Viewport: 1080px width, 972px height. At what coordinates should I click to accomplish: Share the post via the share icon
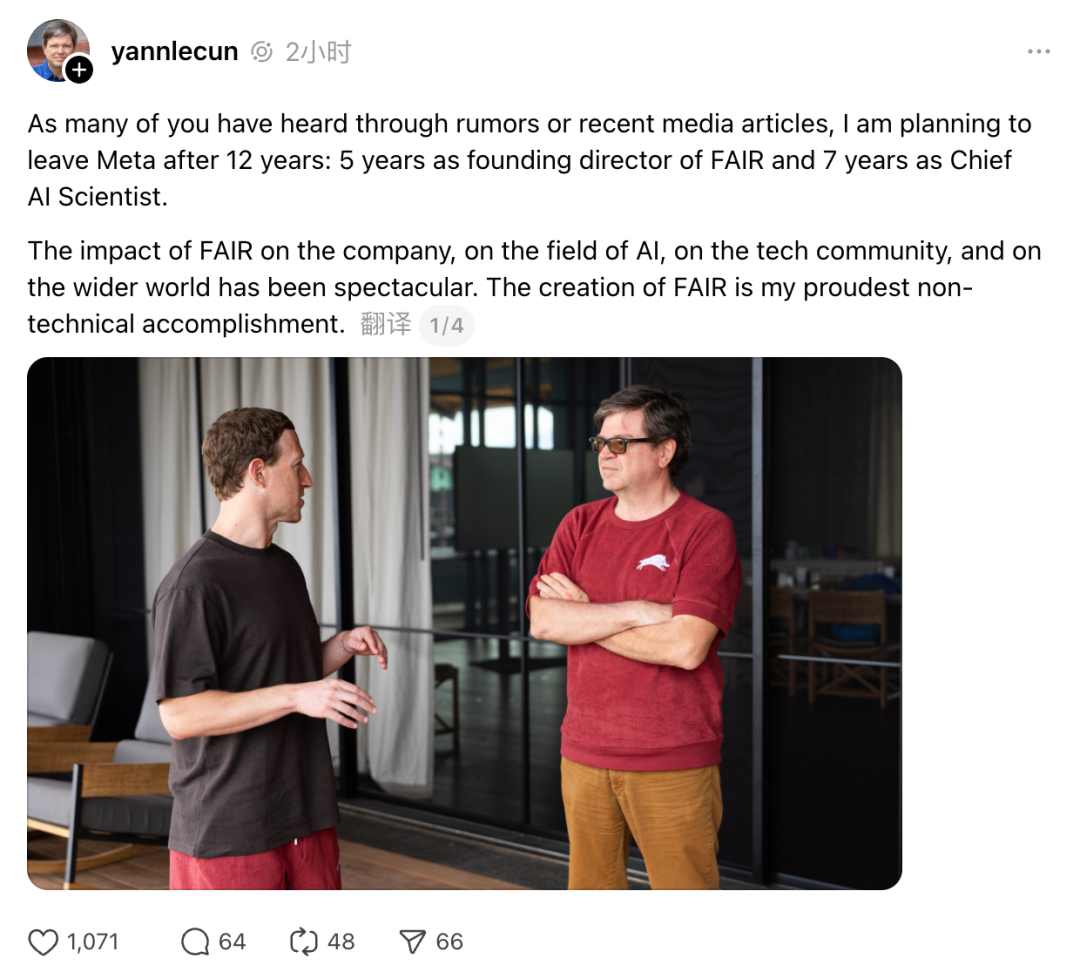414,941
